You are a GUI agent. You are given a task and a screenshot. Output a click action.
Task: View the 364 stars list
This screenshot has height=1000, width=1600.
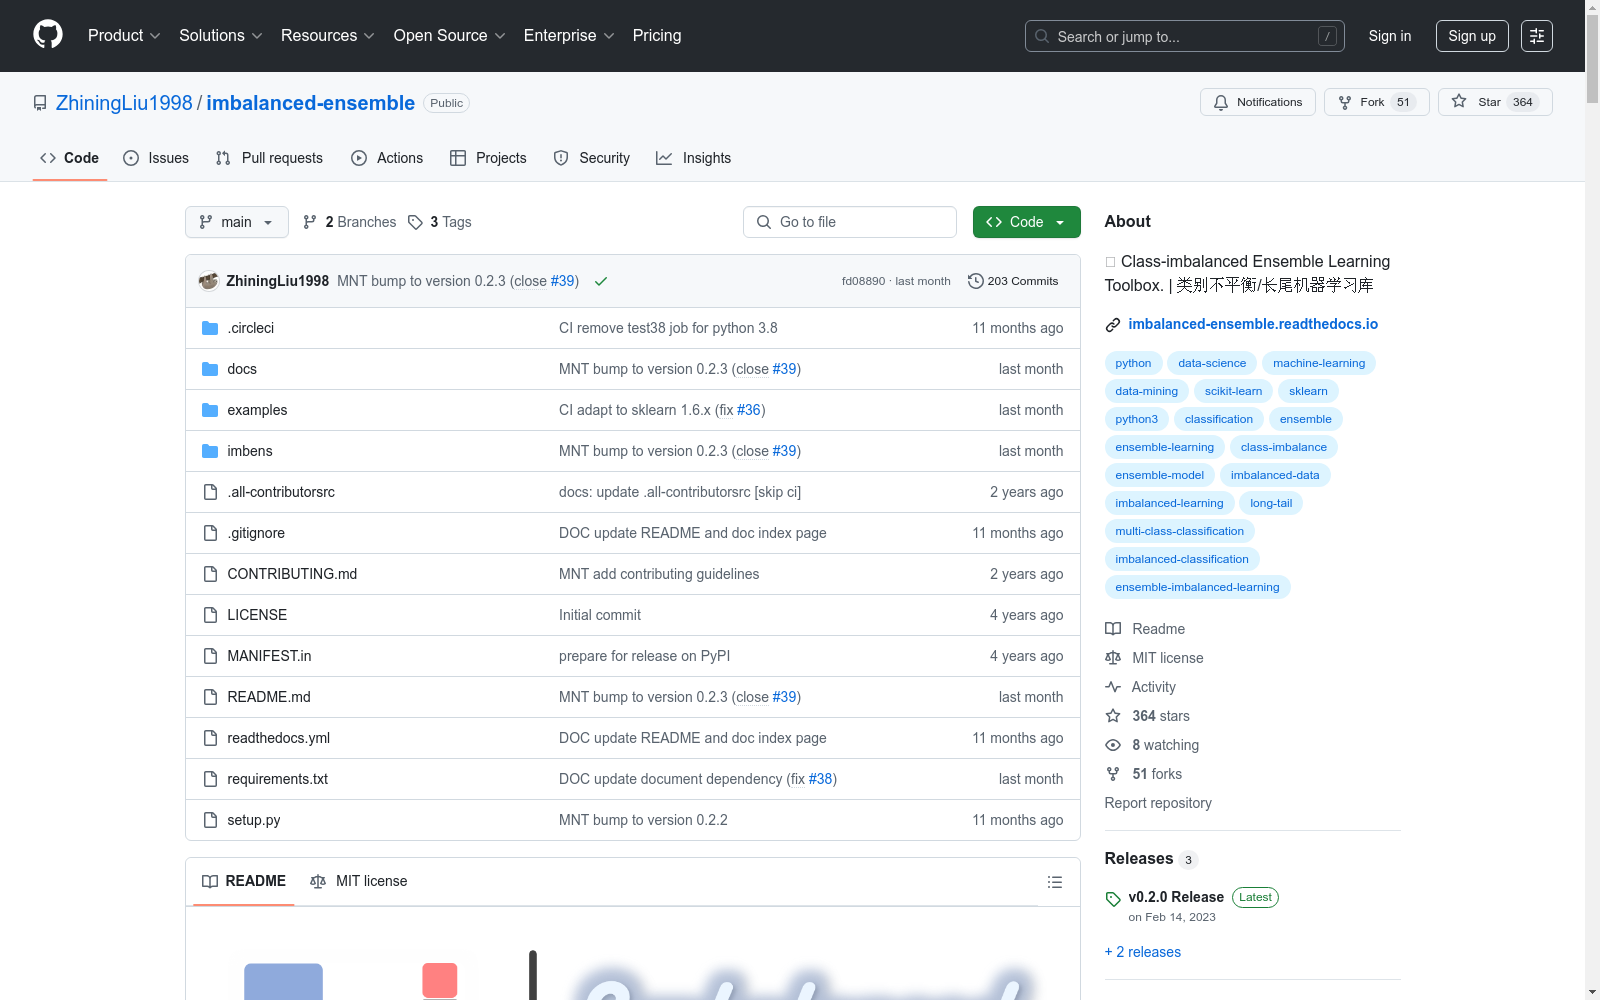(1147, 716)
